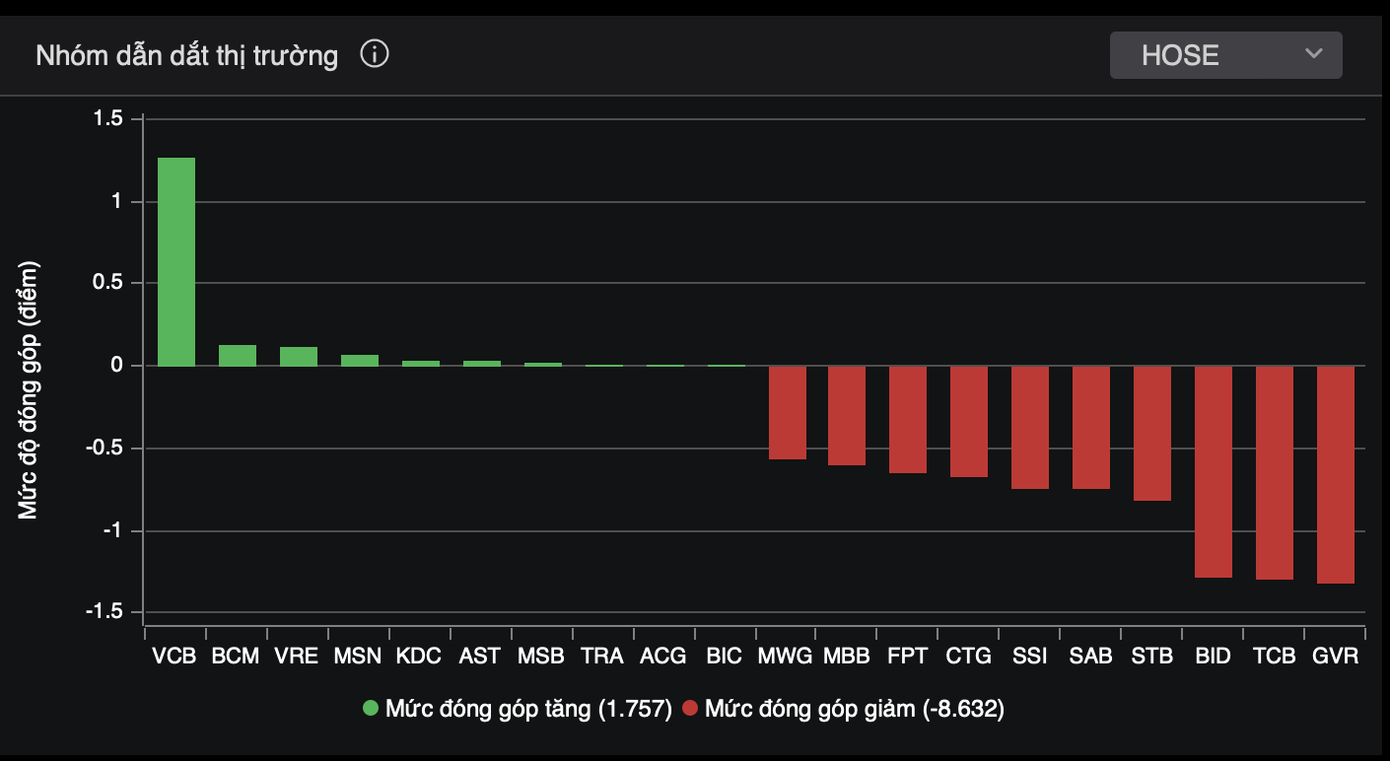Click the SSI ticker label on axis
The width and height of the screenshot is (1390, 761).
pos(1030,656)
